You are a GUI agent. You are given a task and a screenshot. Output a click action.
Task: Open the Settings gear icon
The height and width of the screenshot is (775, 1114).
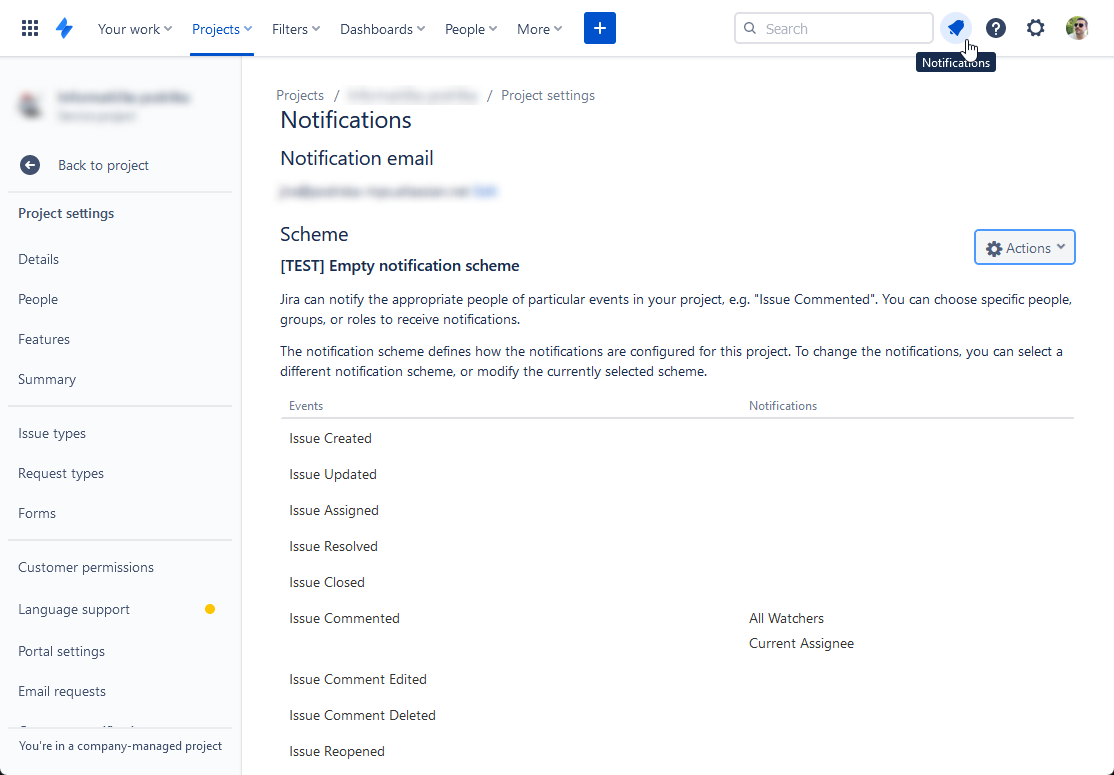1036,28
